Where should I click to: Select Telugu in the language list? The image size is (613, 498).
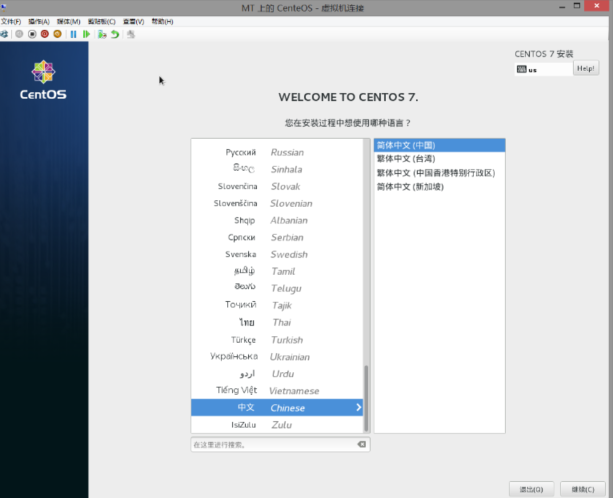tap(277, 288)
